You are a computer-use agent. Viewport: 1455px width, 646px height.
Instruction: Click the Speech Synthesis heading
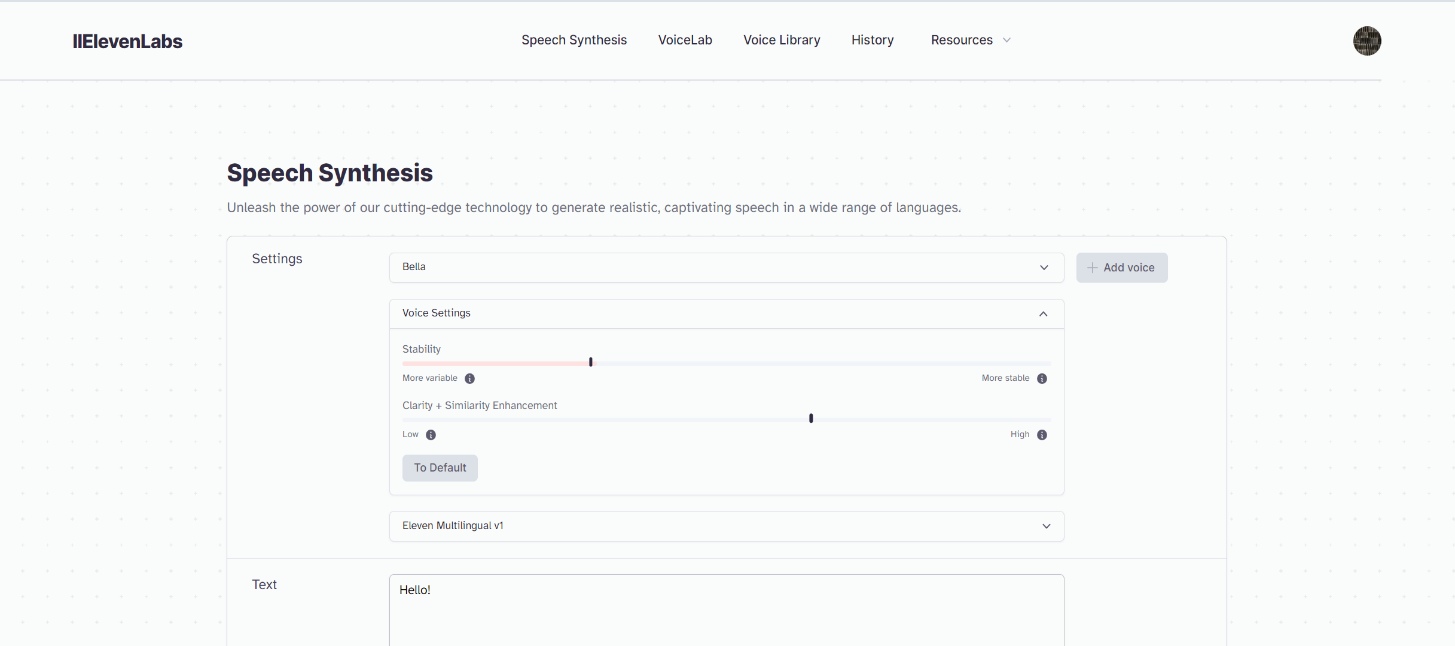coord(330,173)
